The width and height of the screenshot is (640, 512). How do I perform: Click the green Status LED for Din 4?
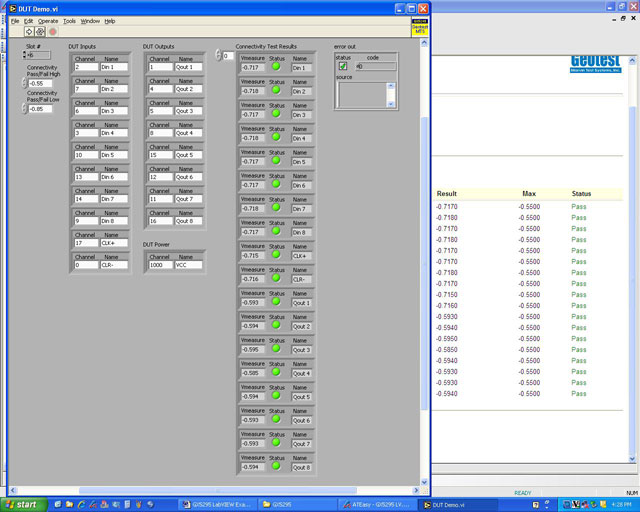[276, 137]
